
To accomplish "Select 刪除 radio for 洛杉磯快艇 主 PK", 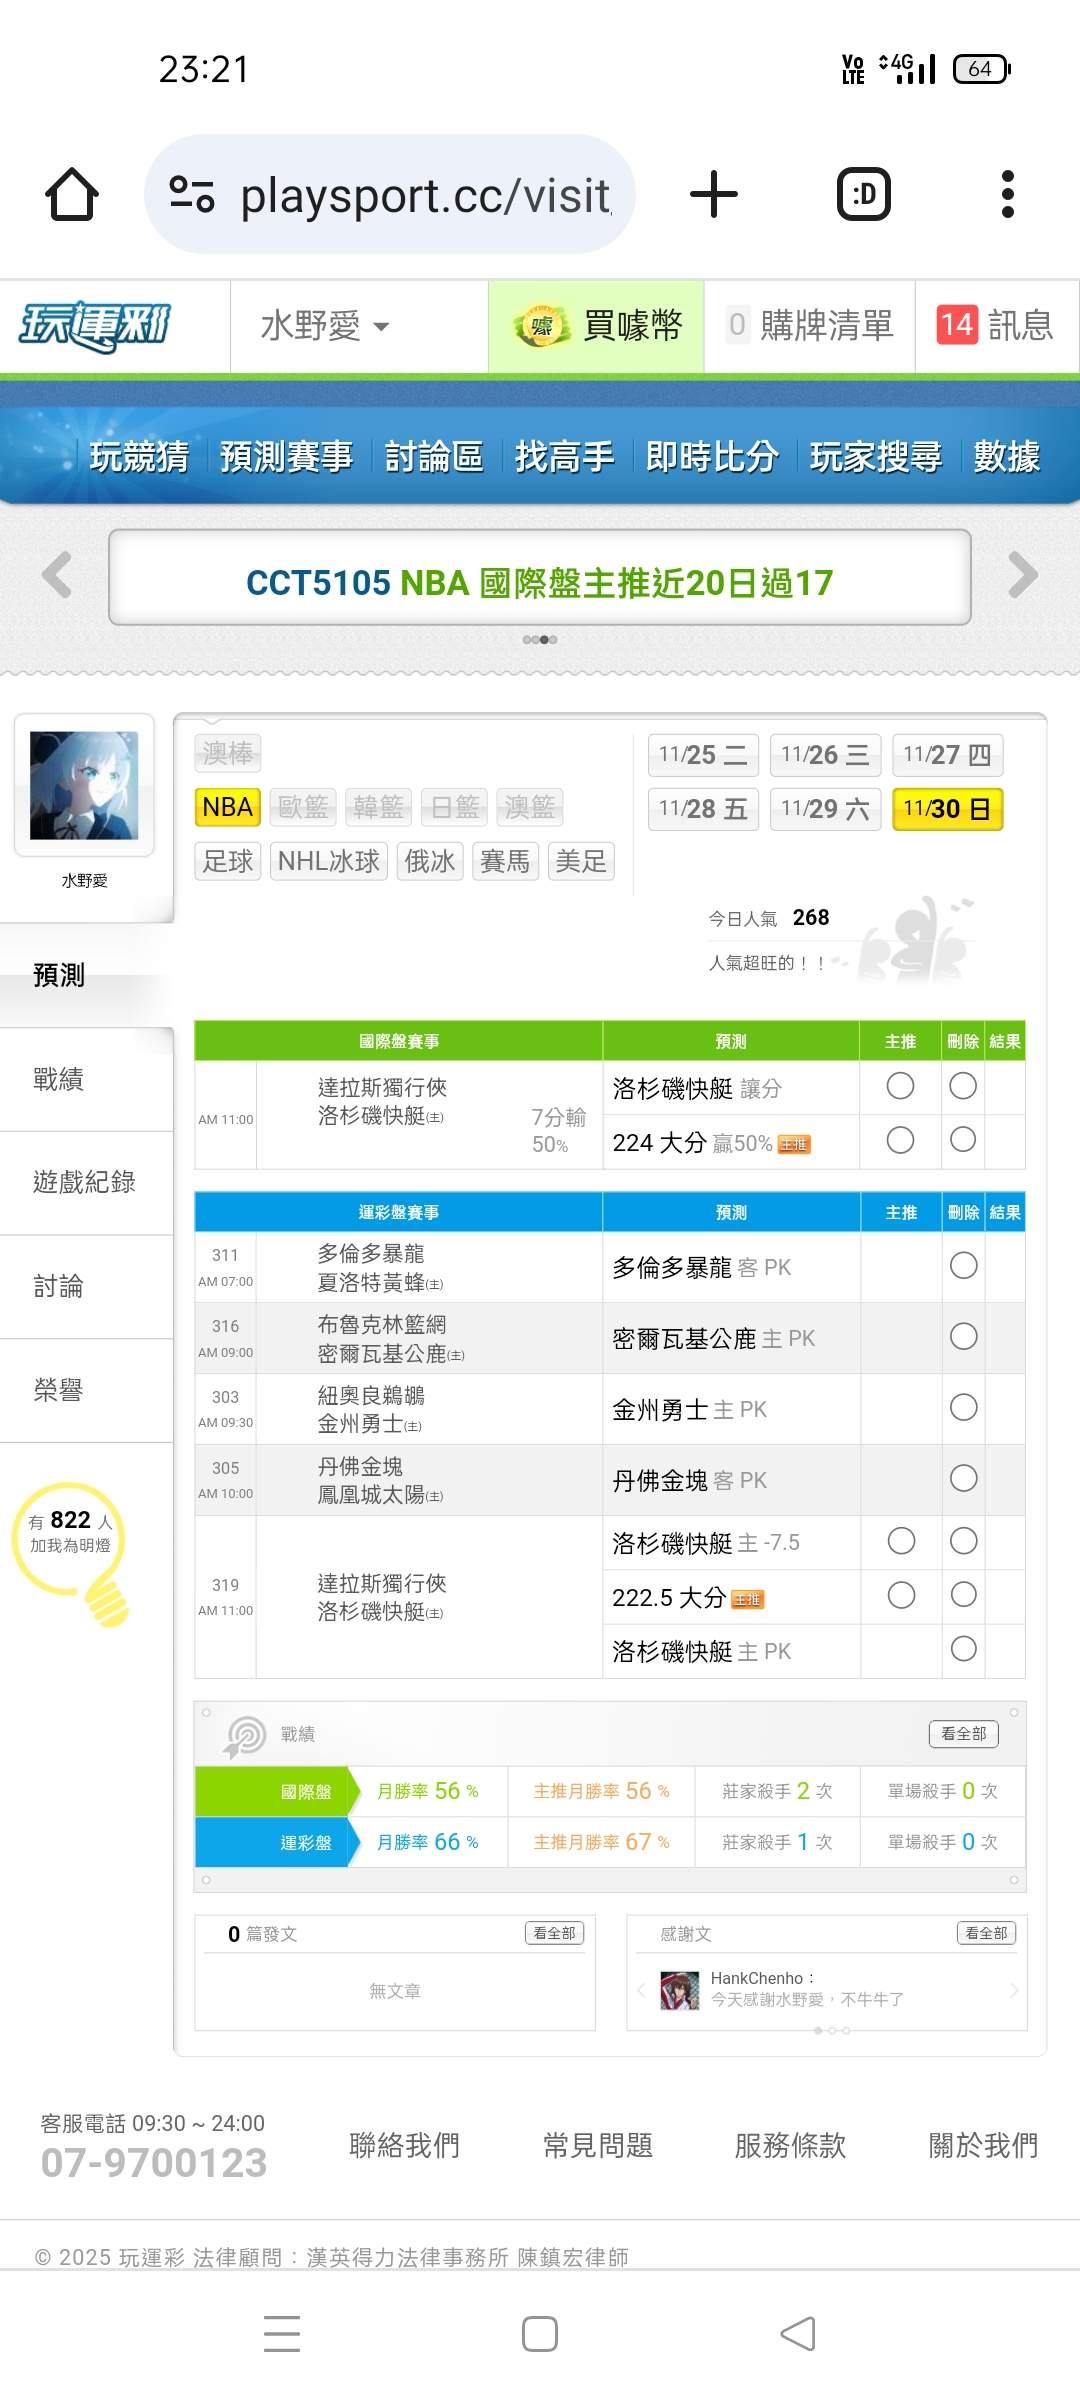I will coord(963,1649).
